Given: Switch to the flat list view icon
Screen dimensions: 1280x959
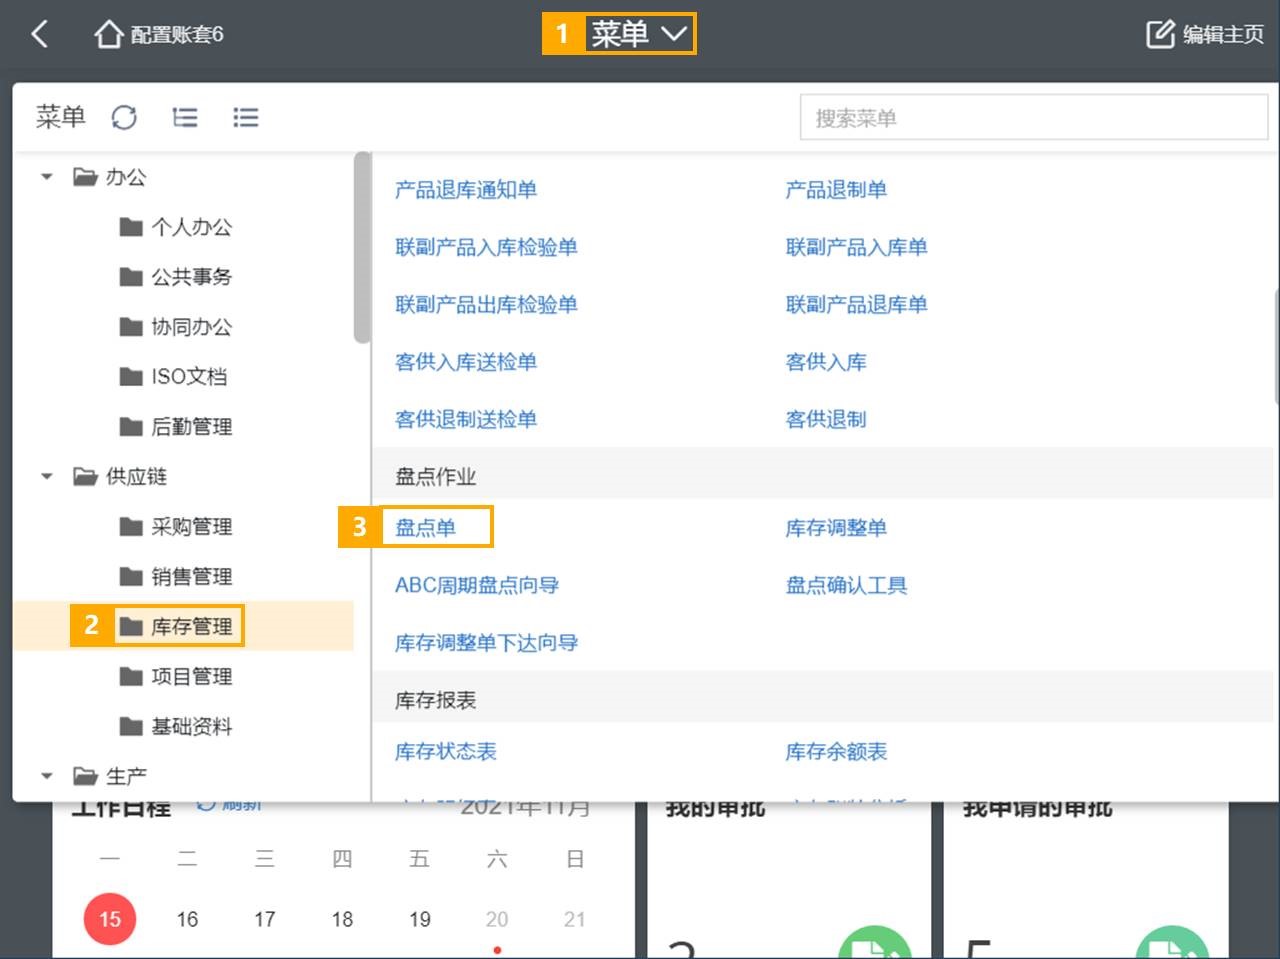Looking at the screenshot, I should tap(245, 118).
